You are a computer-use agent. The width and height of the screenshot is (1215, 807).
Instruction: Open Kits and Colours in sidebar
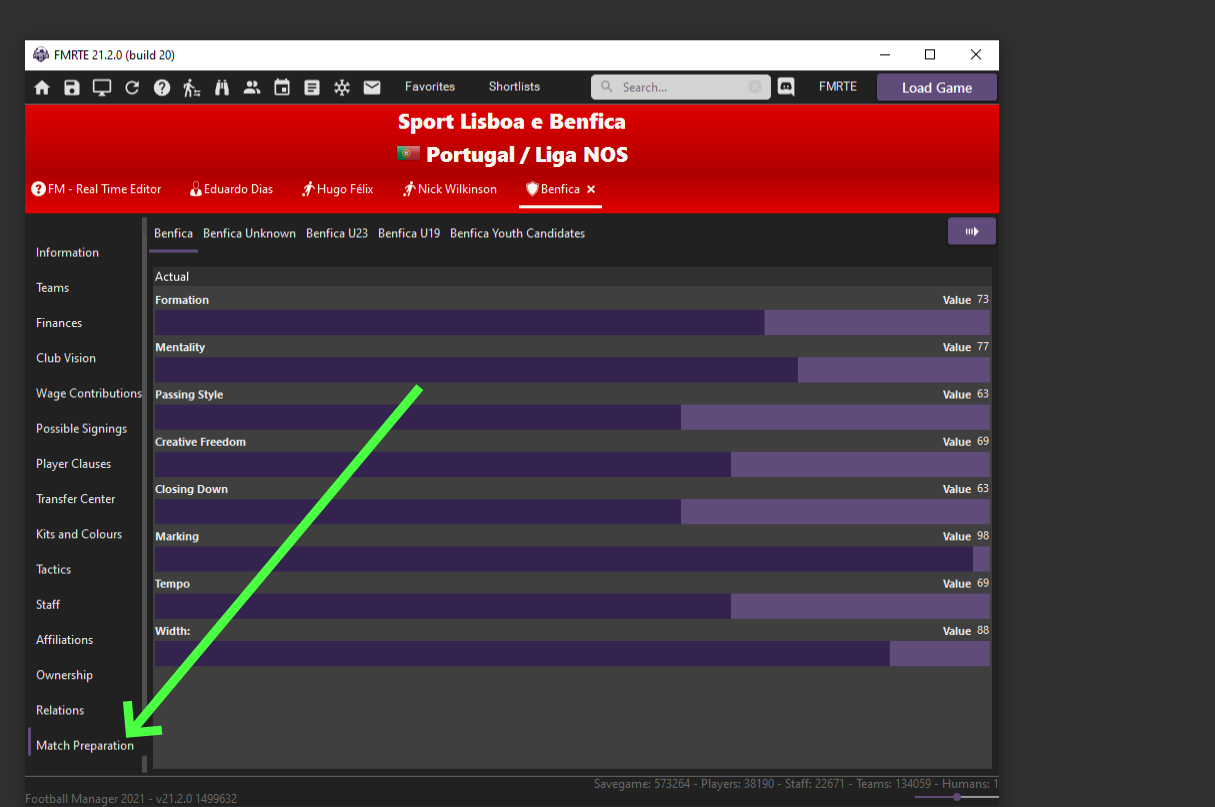pos(79,534)
